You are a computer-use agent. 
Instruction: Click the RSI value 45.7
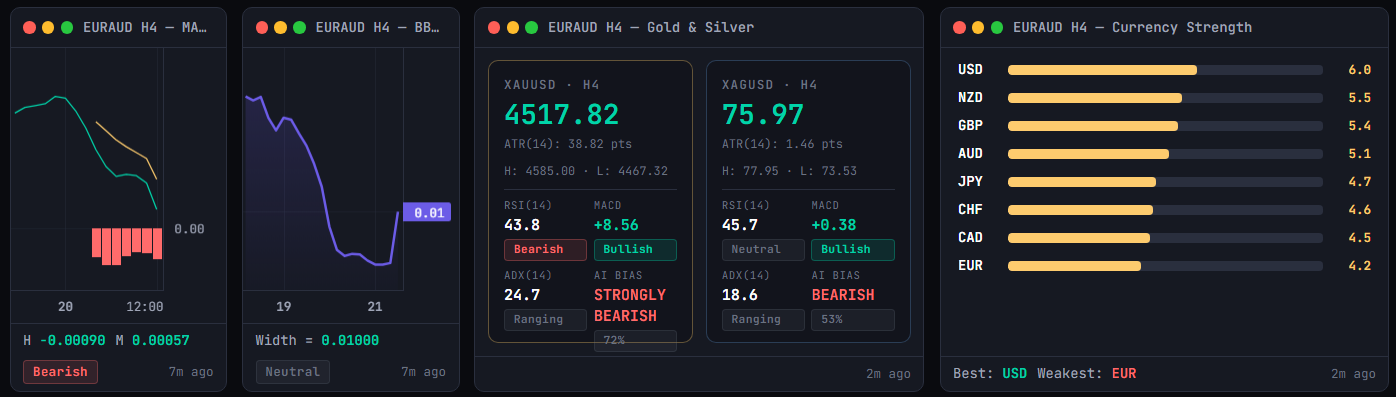pos(740,225)
